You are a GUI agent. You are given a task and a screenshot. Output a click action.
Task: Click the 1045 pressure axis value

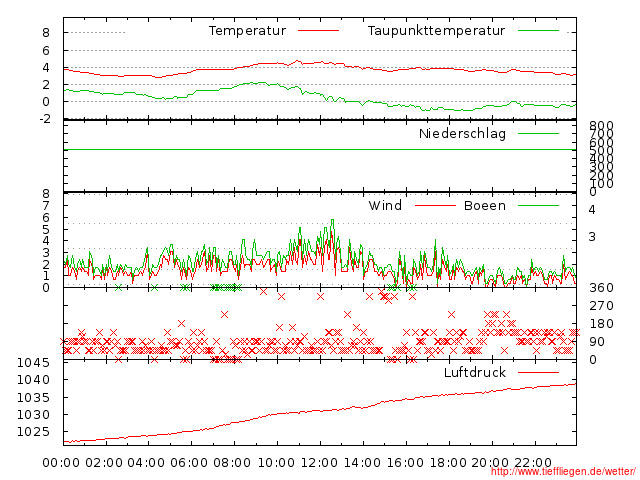[x=33, y=363]
